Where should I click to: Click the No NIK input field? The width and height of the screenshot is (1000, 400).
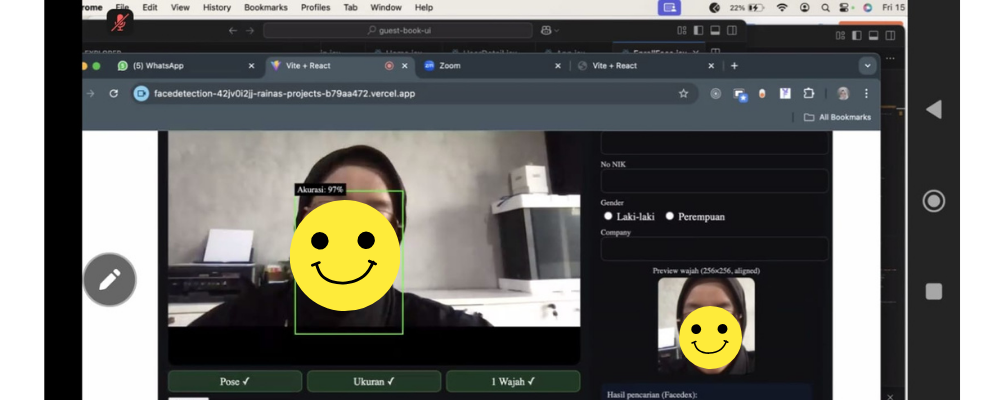point(714,181)
